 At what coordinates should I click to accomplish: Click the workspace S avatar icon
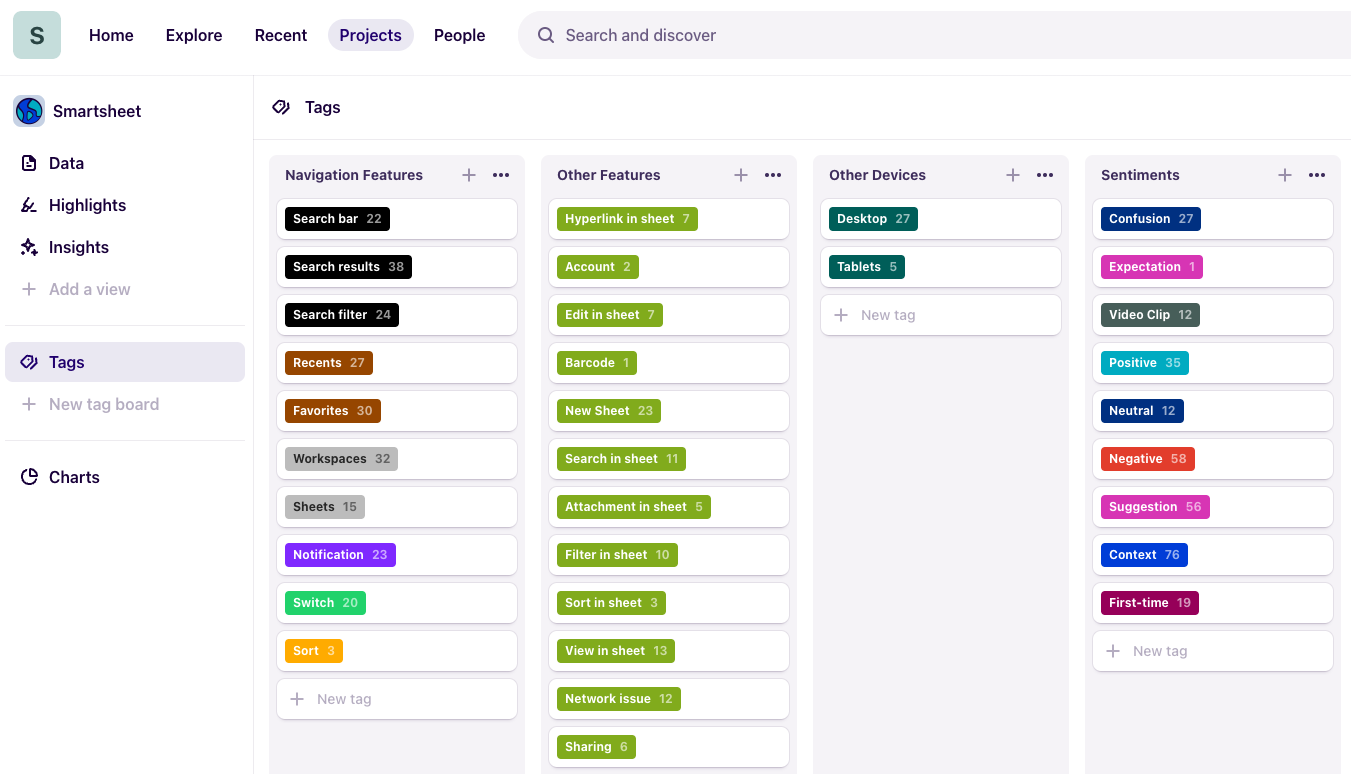(37, 35)
